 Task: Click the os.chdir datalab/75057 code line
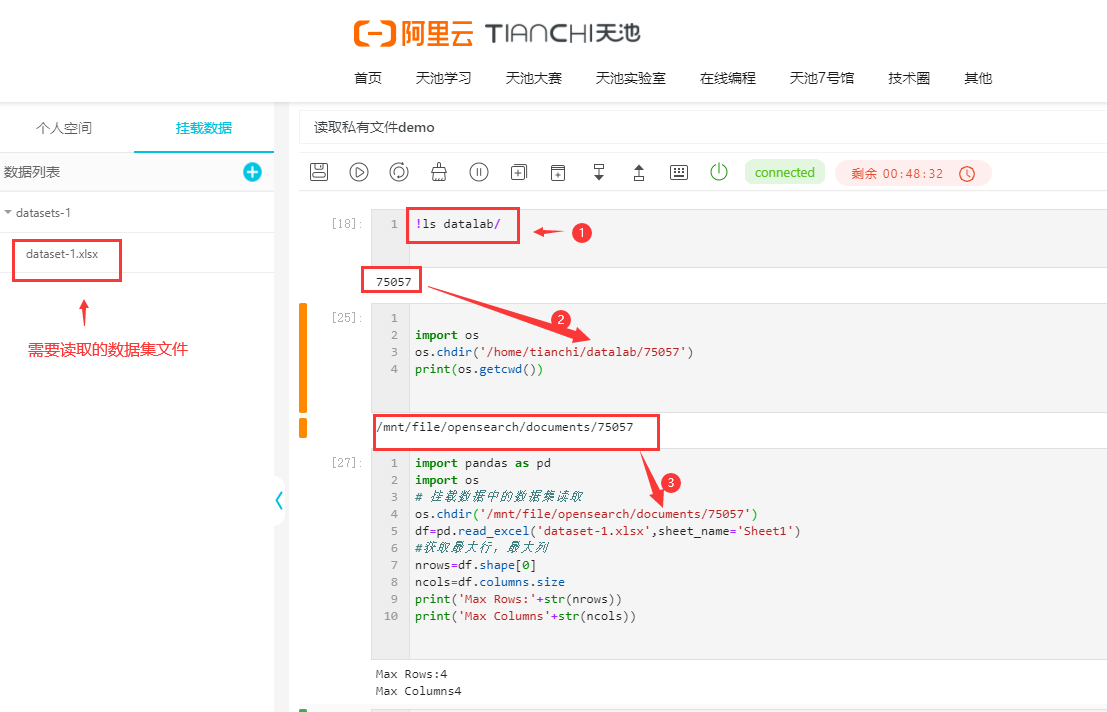point(554,351)
